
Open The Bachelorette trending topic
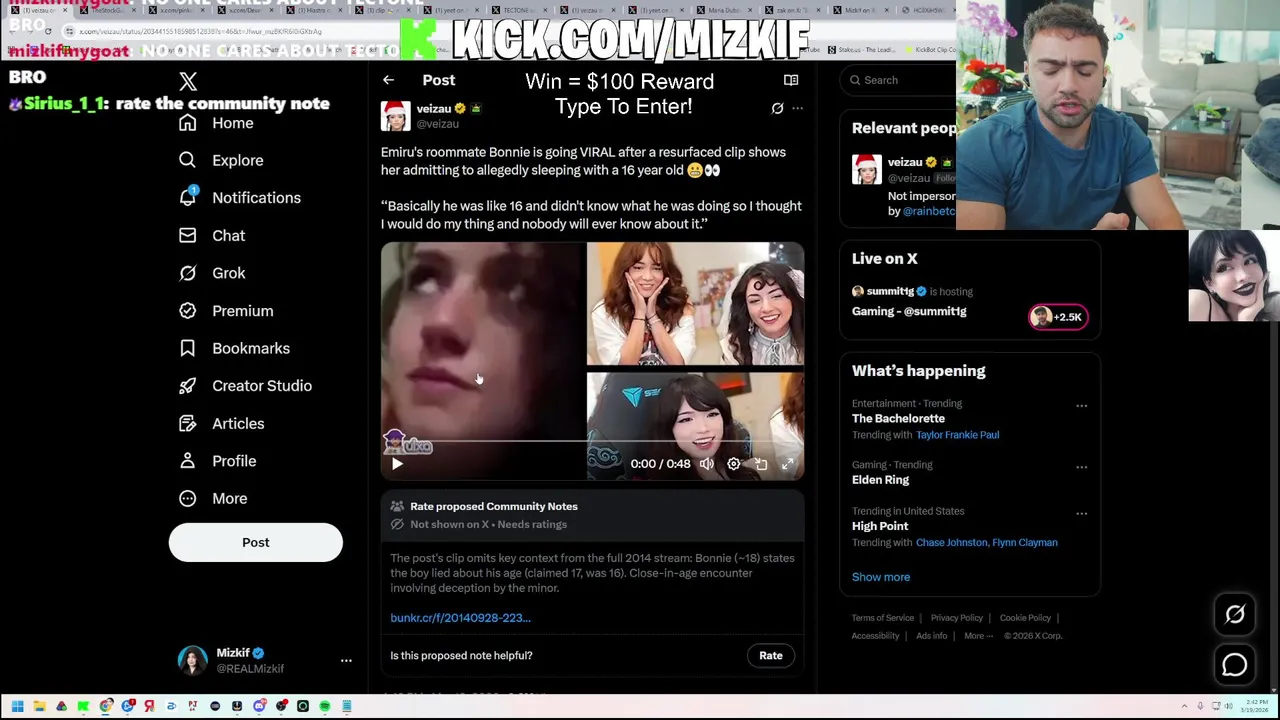click(898, 419)
